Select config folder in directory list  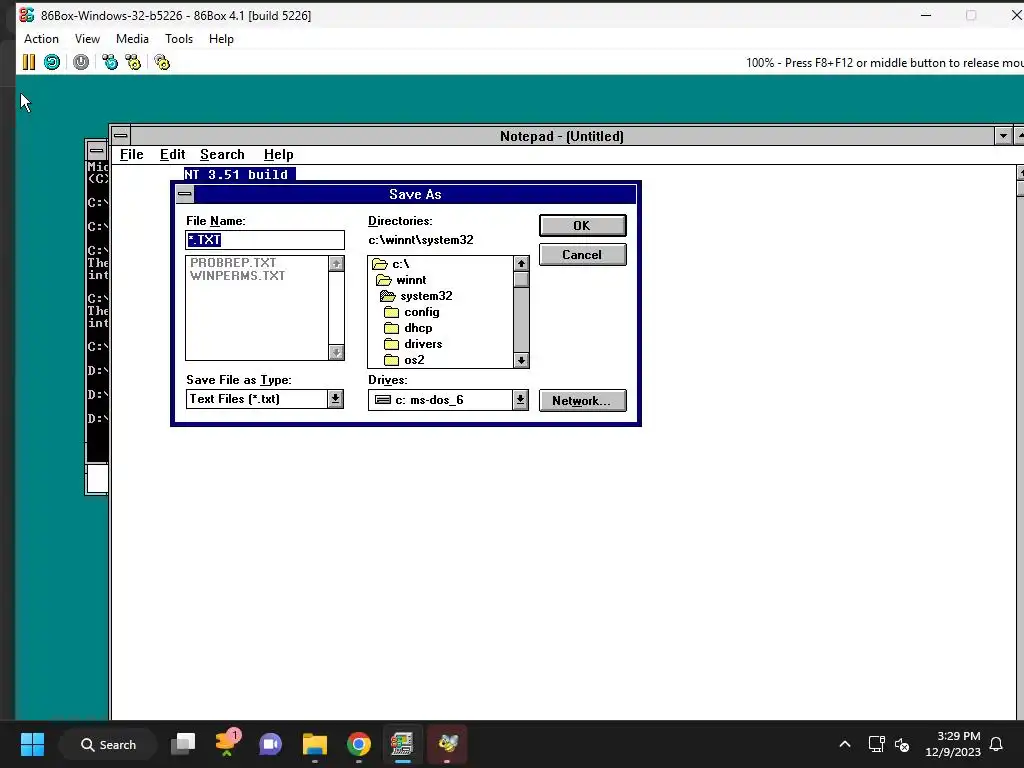411,312
